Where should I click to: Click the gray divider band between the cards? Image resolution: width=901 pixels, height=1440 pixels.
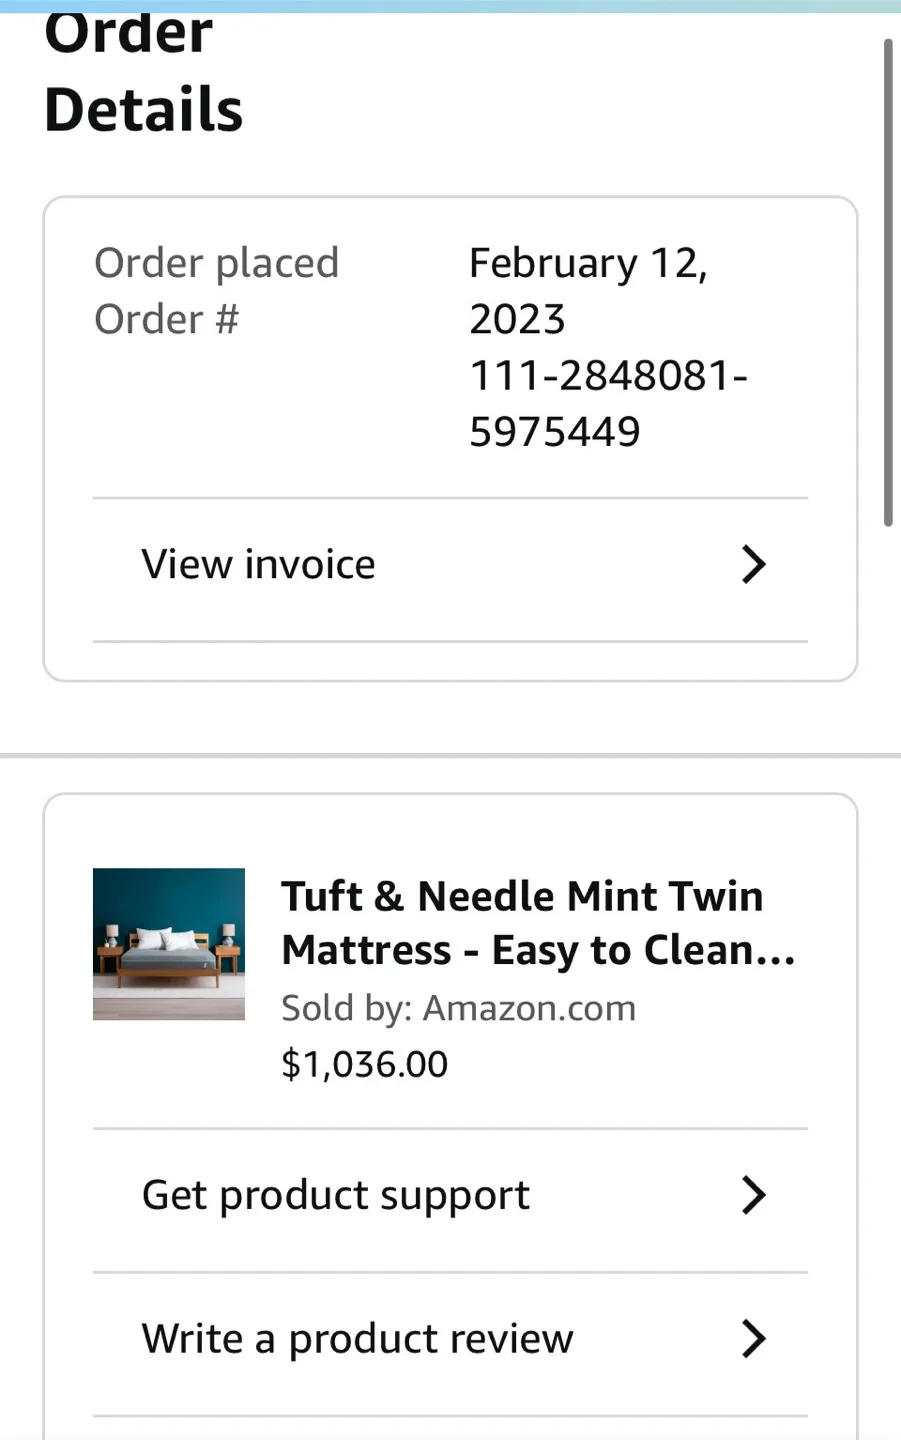(450, 756)
